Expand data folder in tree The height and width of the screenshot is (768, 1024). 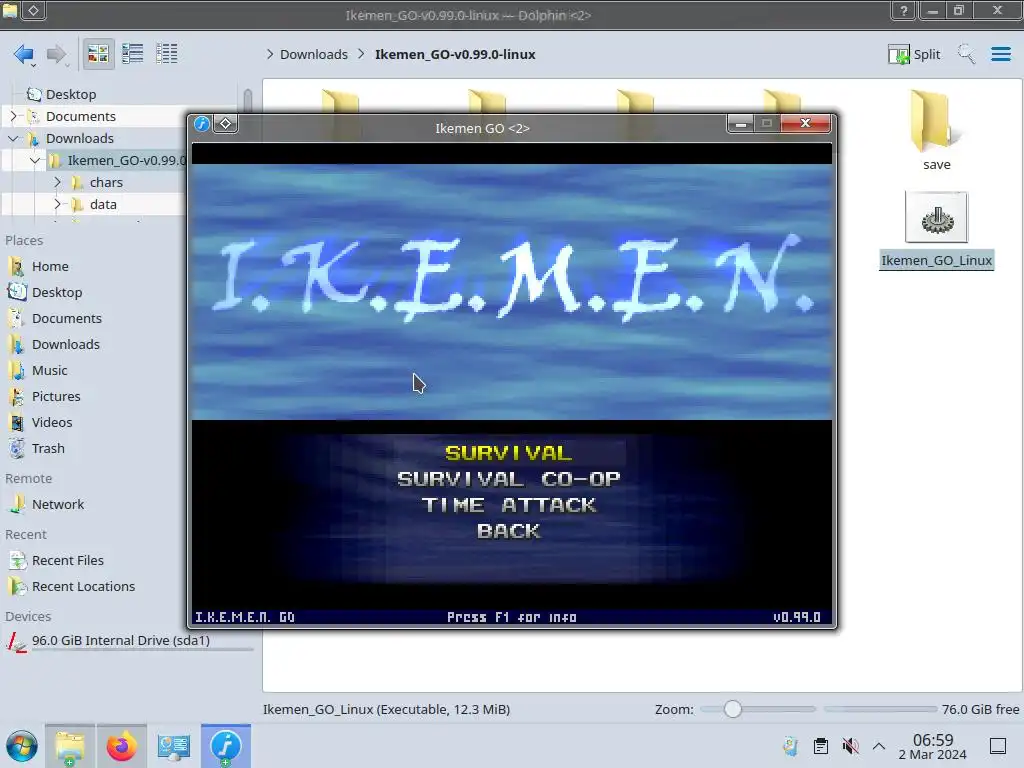[57, 204]
